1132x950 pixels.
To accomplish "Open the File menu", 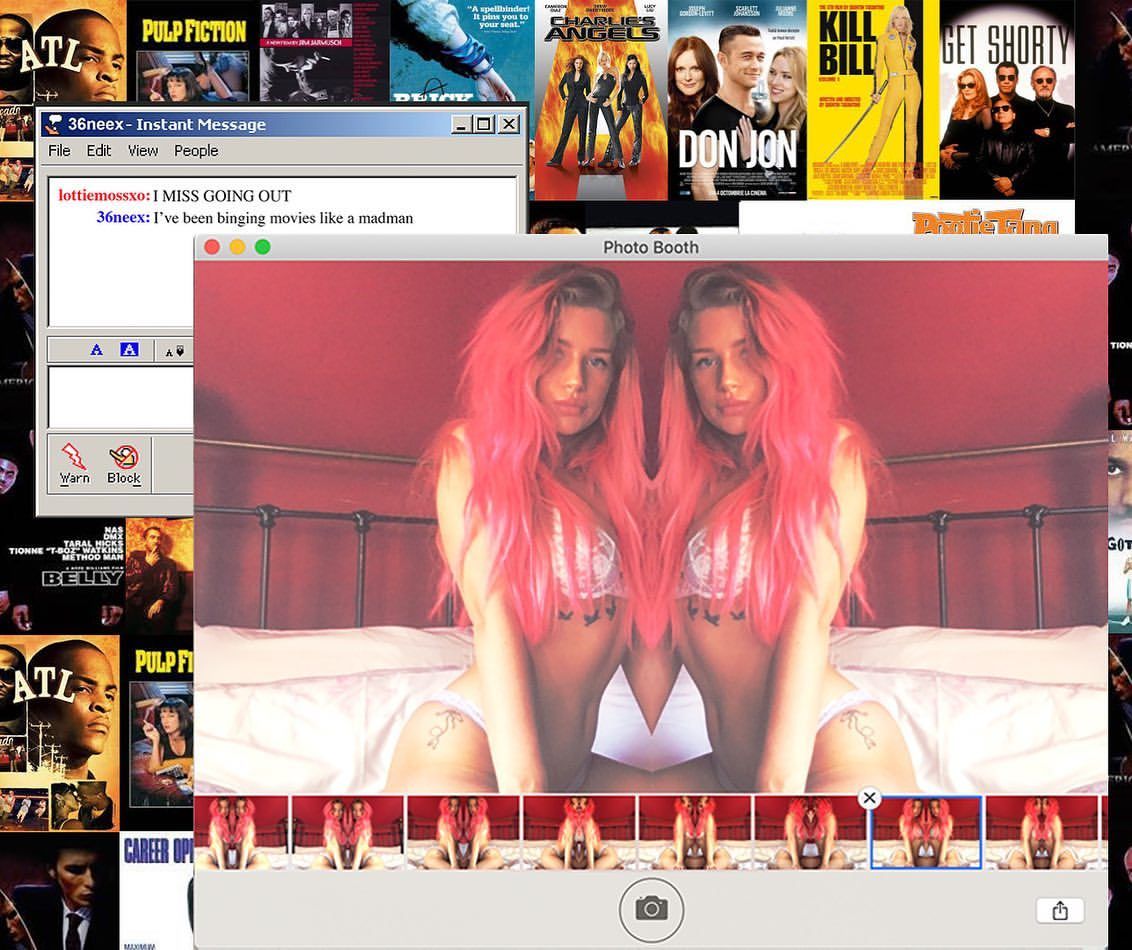I will [x=59, y=151].
